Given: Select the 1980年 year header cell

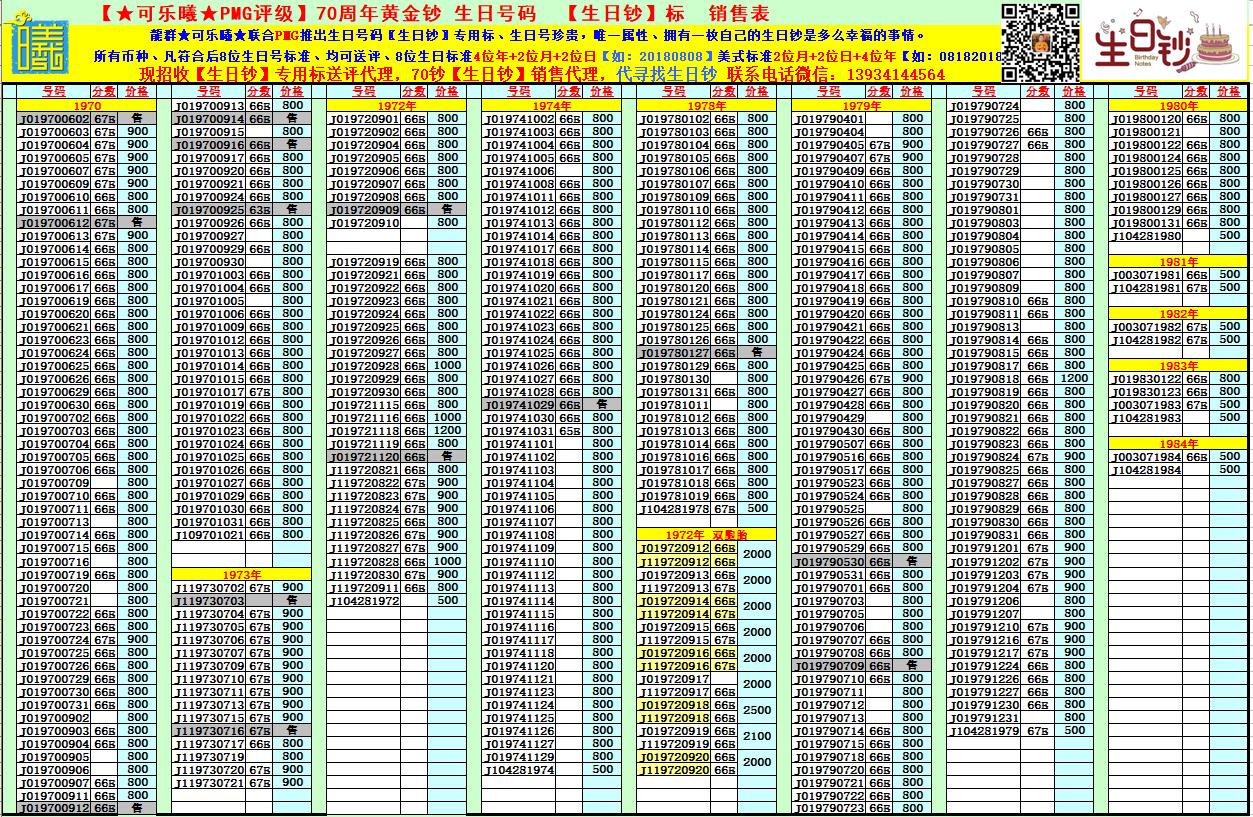Looking at the screenshot, I should [x=1179, y=105].
